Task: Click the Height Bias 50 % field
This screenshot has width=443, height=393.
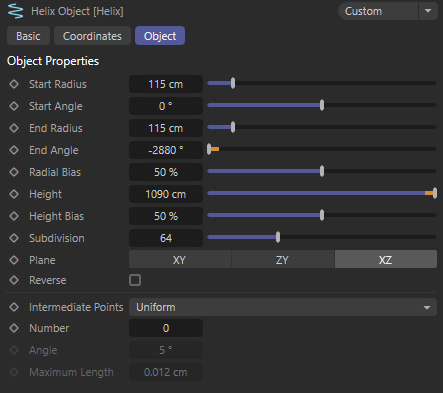Action: [166, 216]
